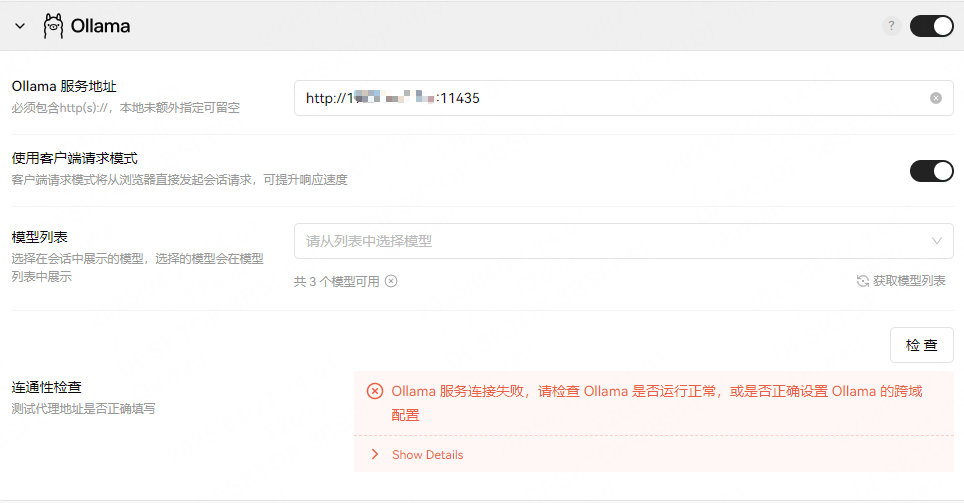The height and width of the screenshot is (503, 964).
Task: Fetch model list with 获取模型列表
Action: (x=901, y=281)
